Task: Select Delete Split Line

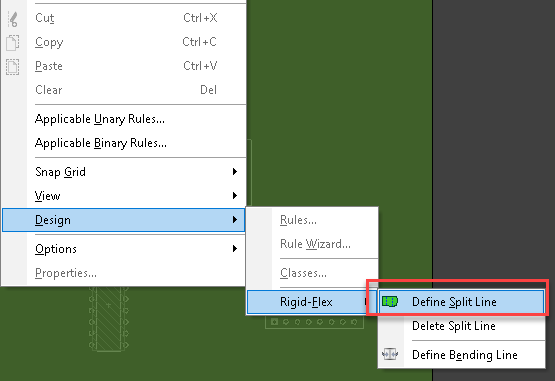Action: coord(461,326)
